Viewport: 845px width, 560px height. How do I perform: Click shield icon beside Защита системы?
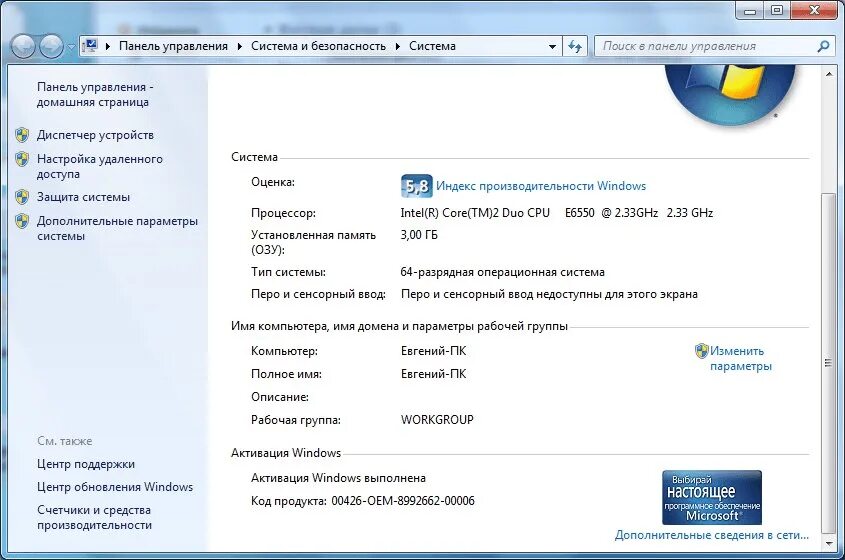tap(22, 197)
